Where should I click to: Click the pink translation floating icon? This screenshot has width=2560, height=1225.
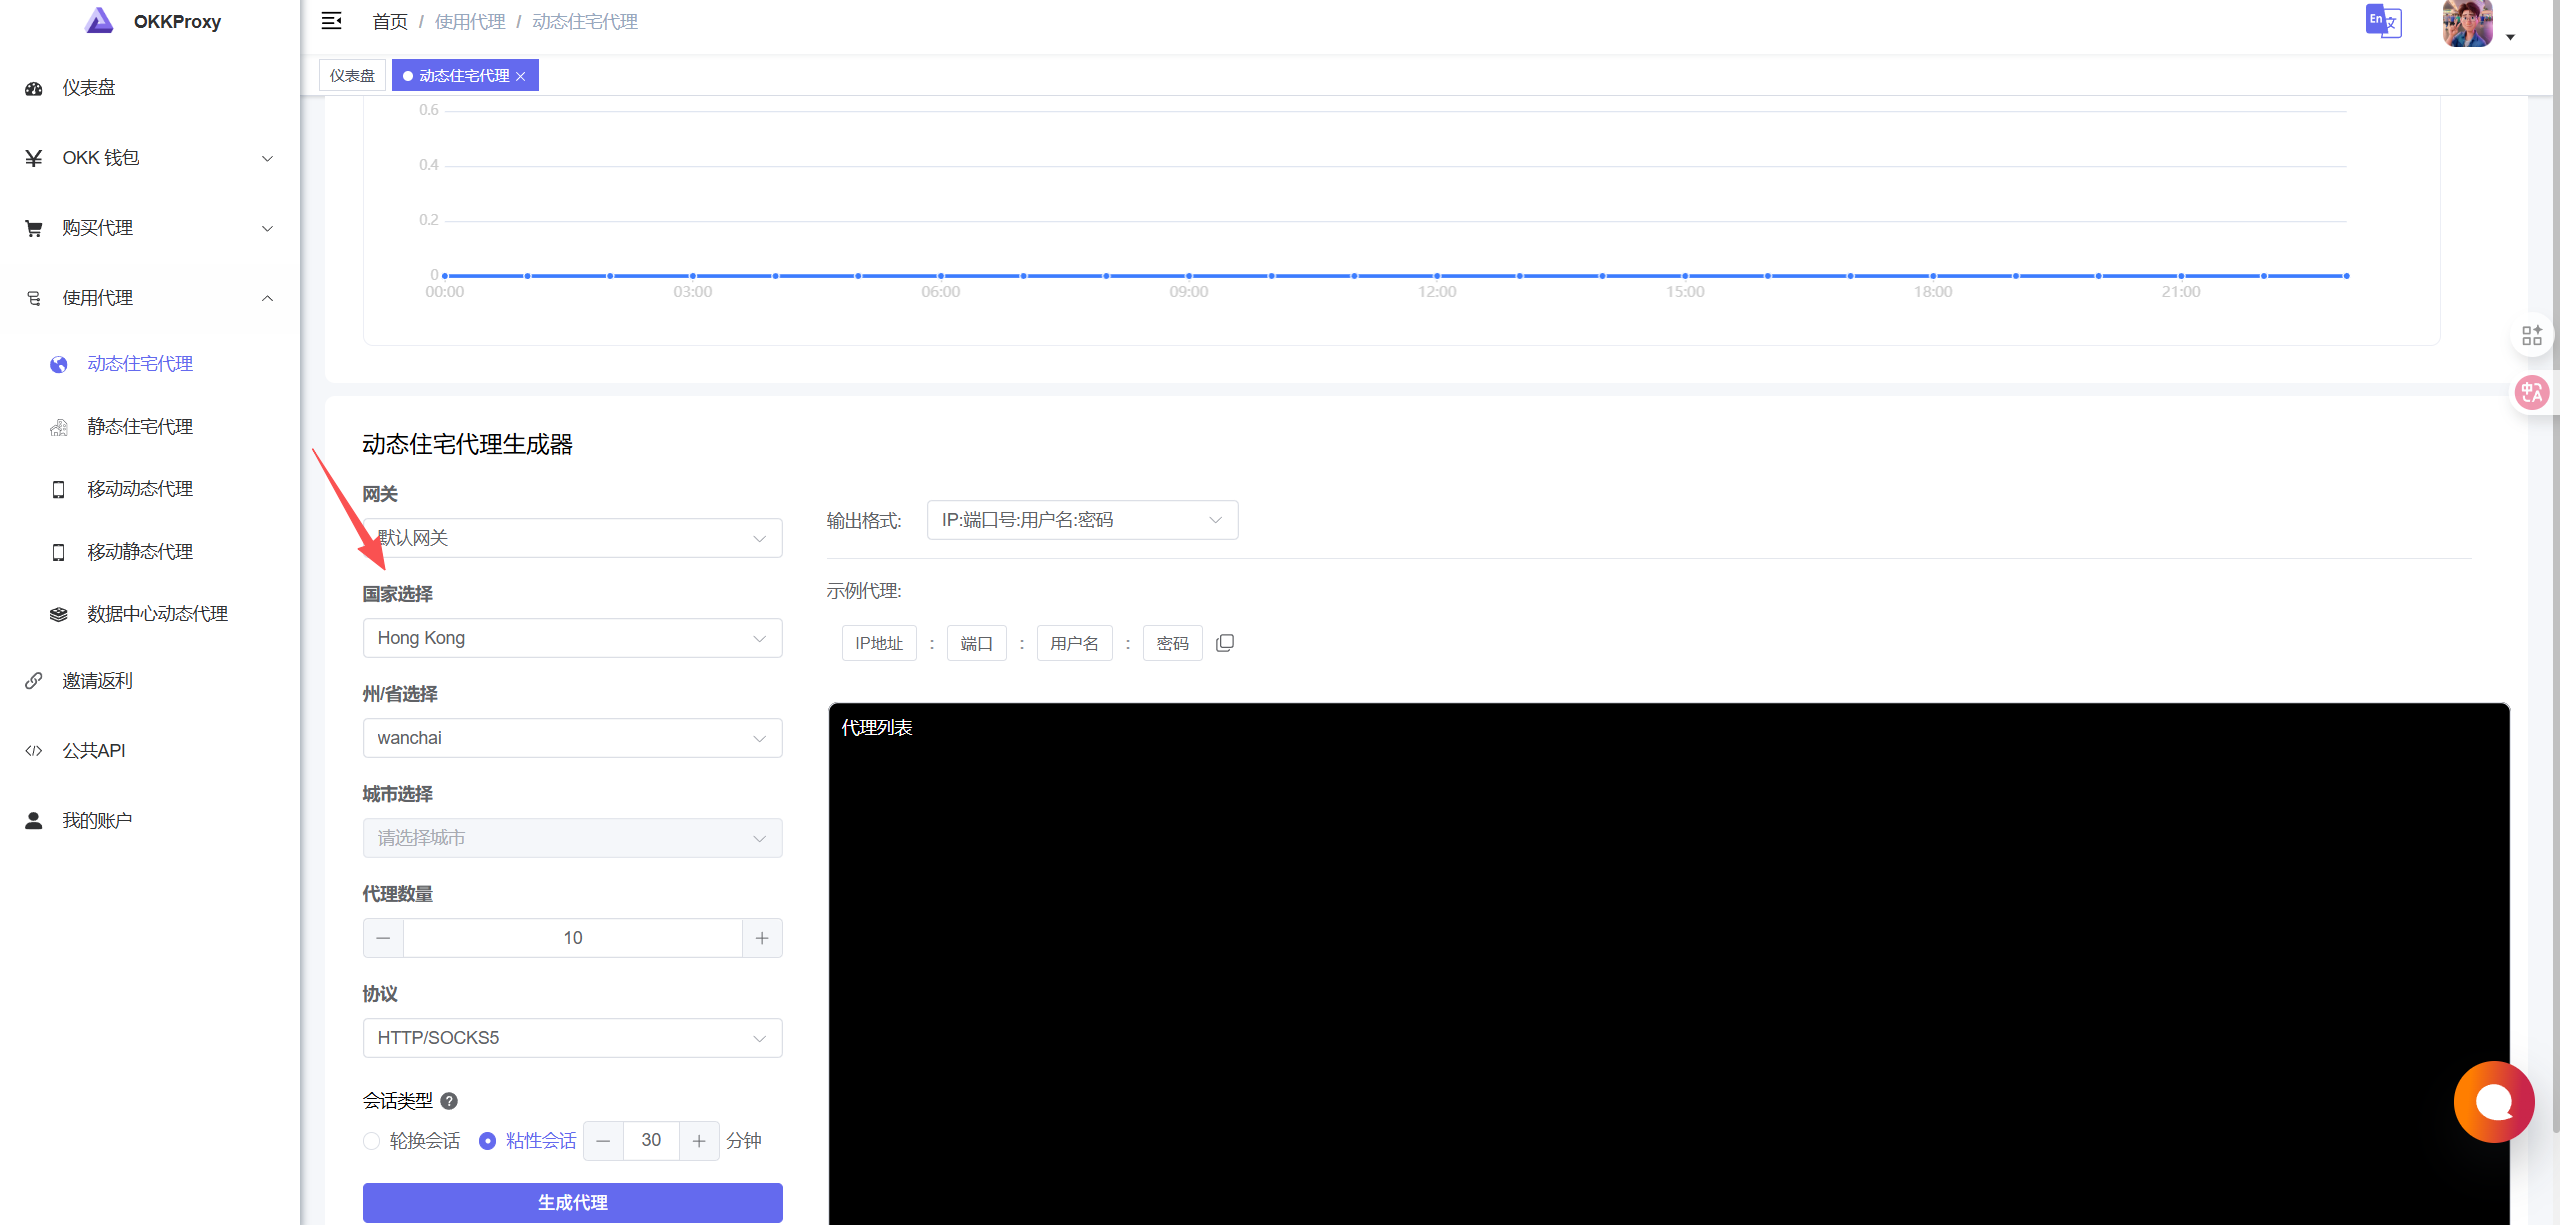2532,392
